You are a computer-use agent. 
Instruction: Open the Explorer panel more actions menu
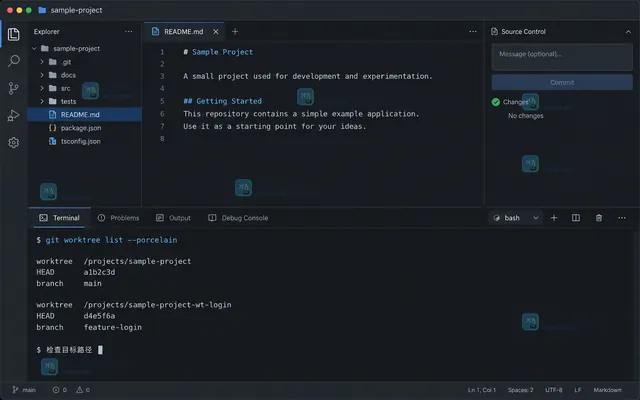pyautogui.click(x=129, y=31)
